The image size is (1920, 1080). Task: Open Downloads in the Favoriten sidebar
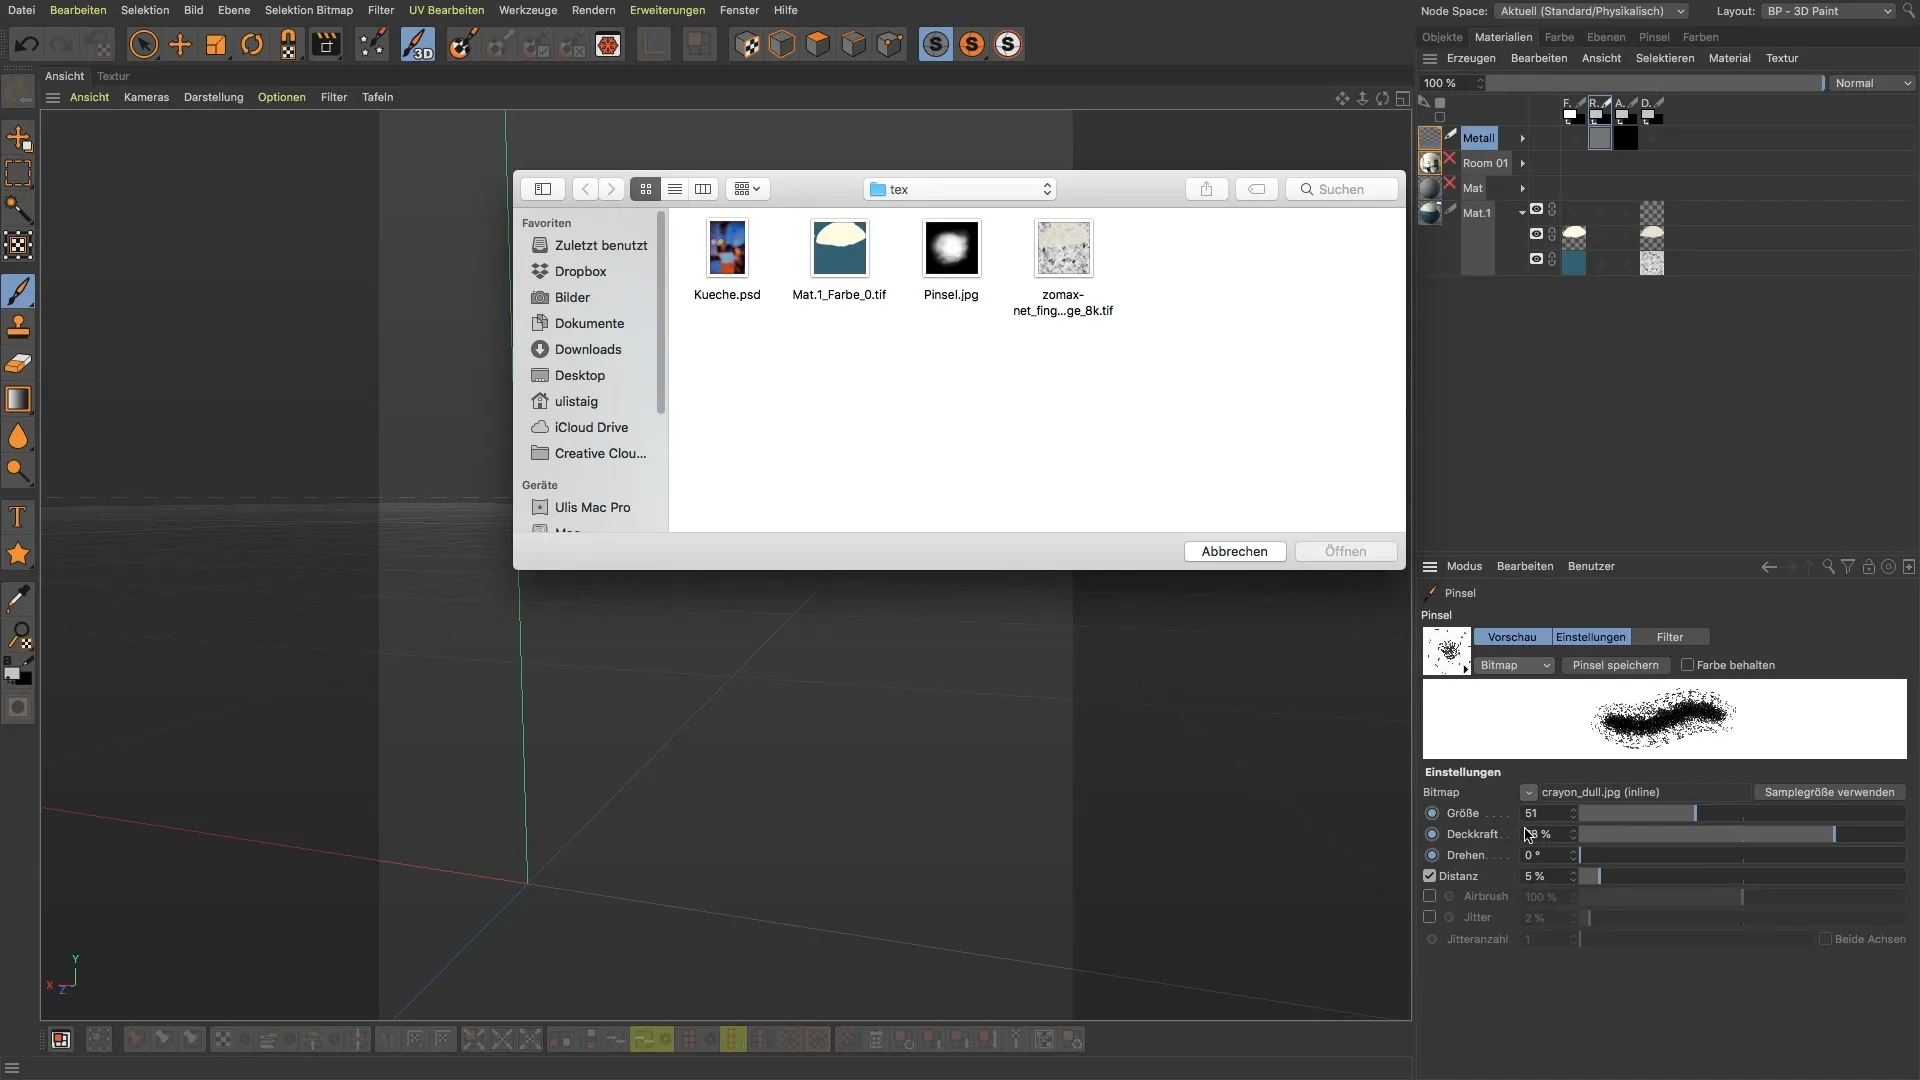click(x=588, y=349)
